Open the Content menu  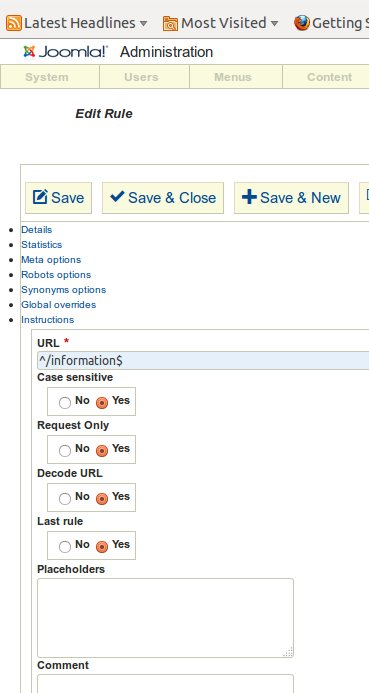(x=329, y=77)
